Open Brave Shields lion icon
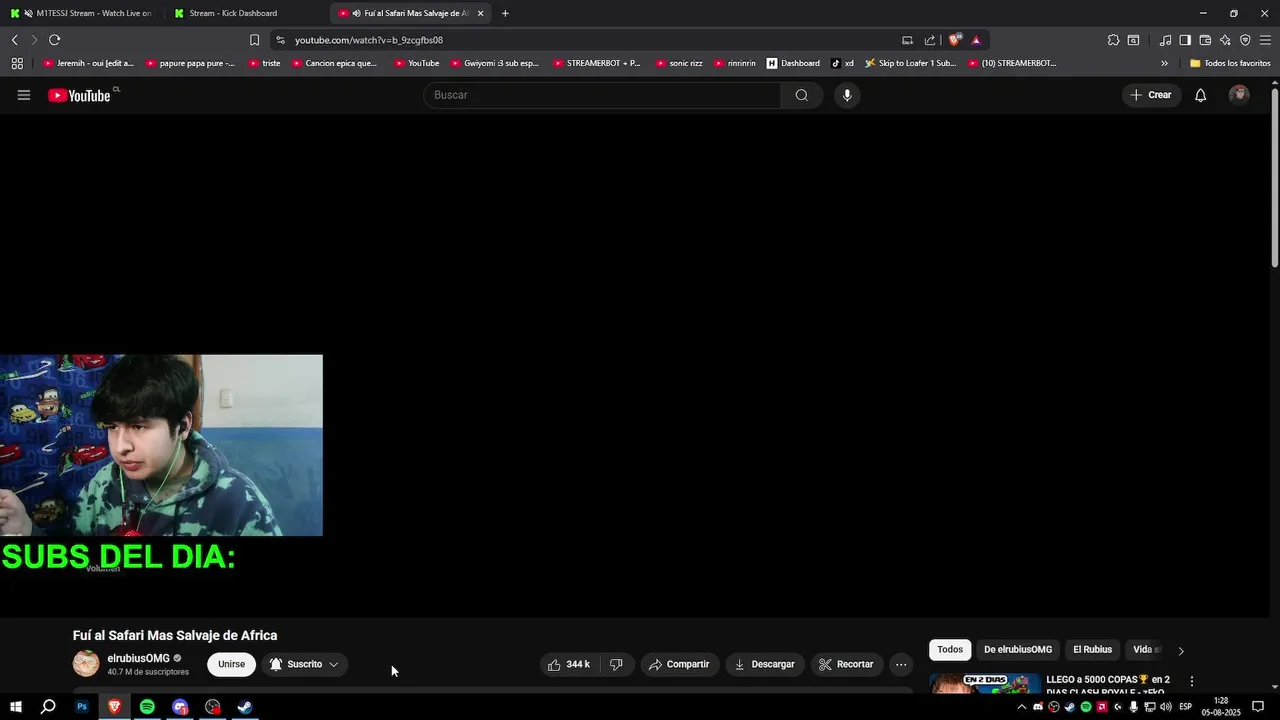The image size is (1280, 720). pyautogui.click(x=955, y=40)
